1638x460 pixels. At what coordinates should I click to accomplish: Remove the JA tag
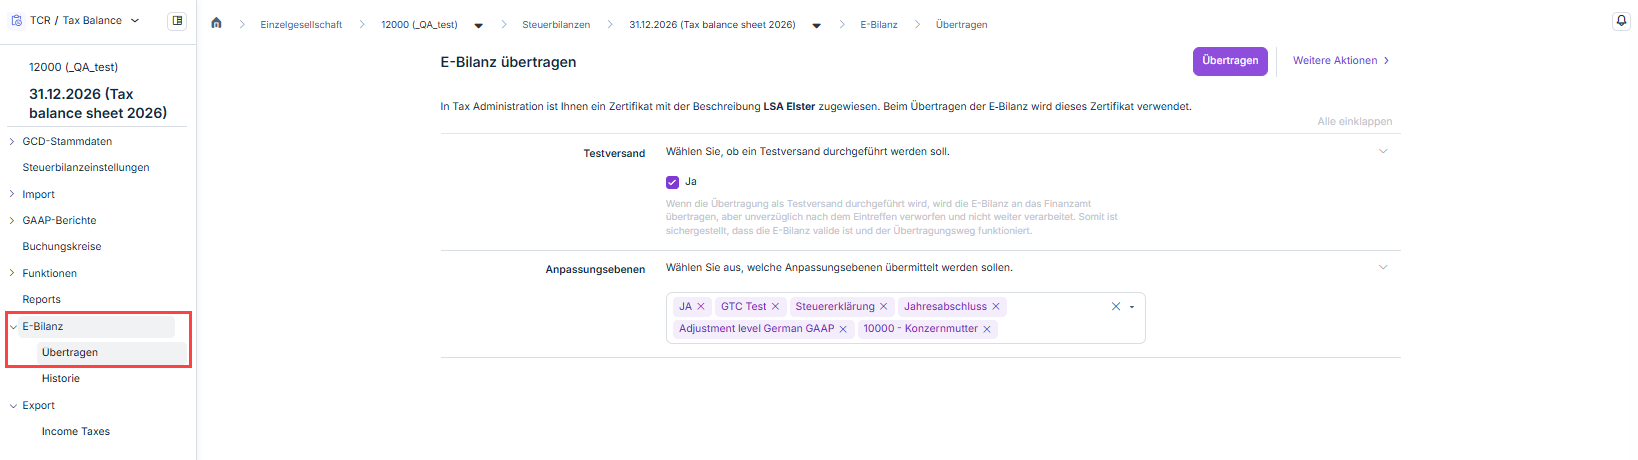click(701, 306)
